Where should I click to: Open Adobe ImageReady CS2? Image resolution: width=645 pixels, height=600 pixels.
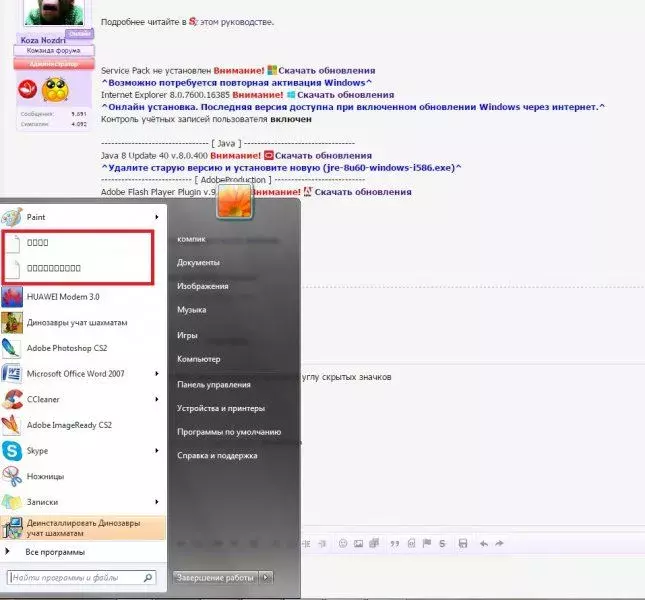click(82, 425)
